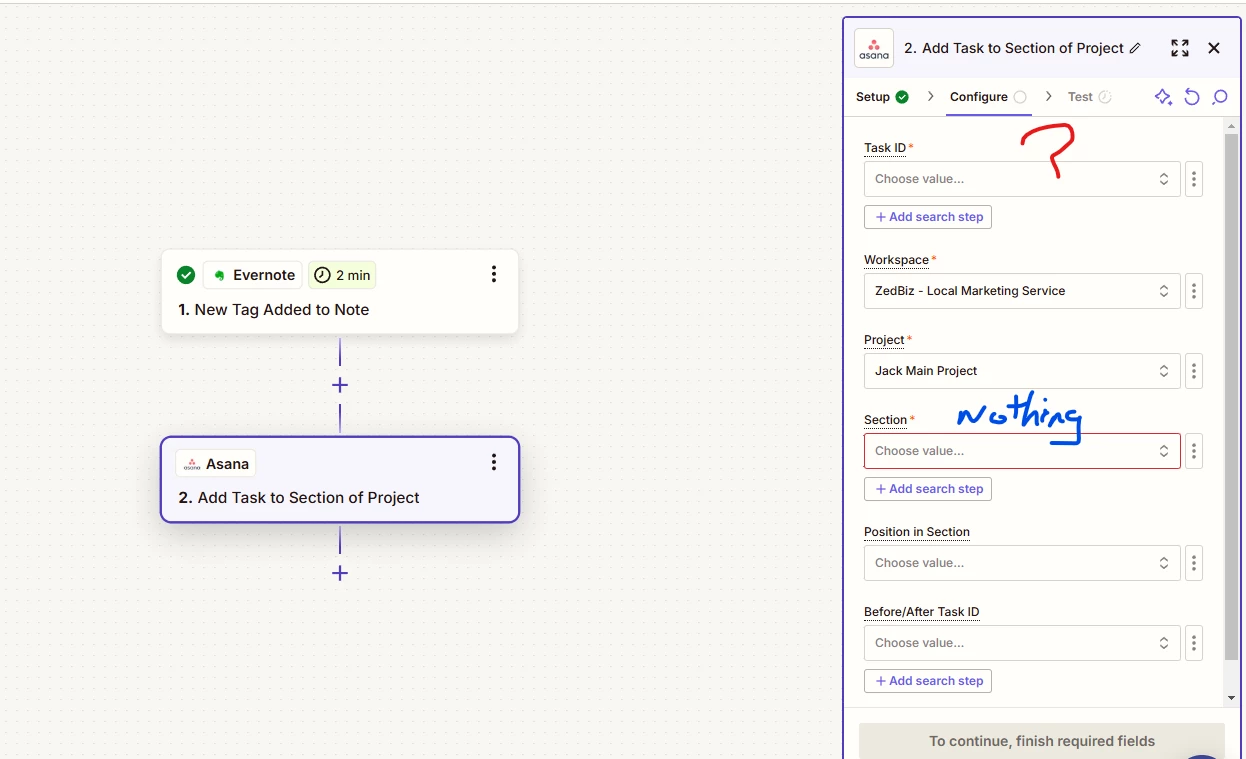Open the Task ID dropdown

click(1022, 179)
